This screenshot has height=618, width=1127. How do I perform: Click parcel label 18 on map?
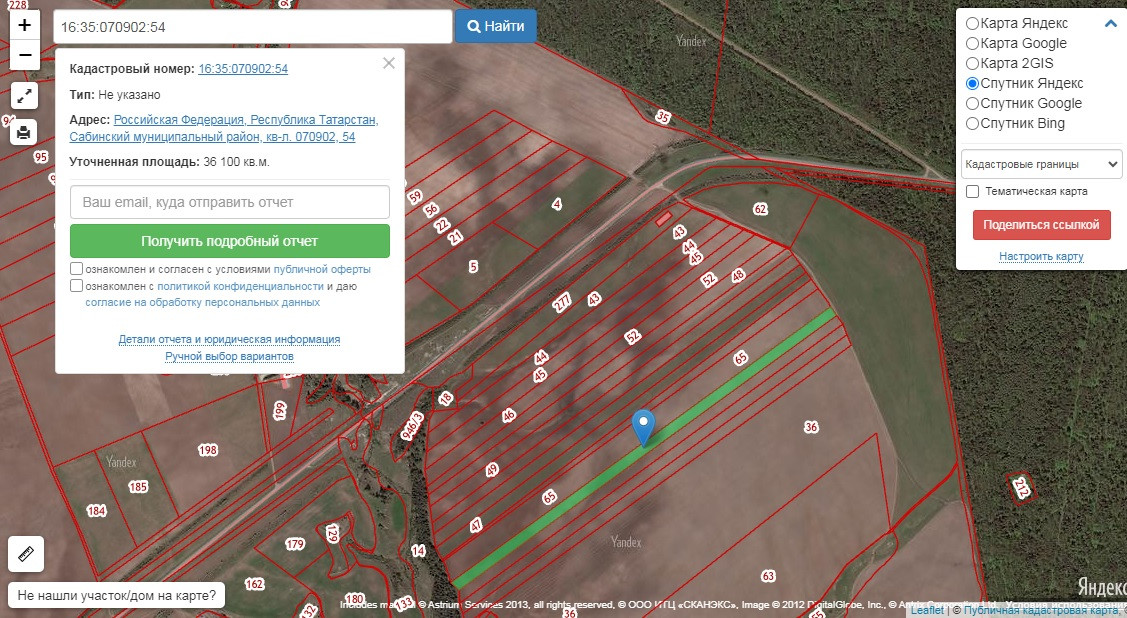click(446, 398)
